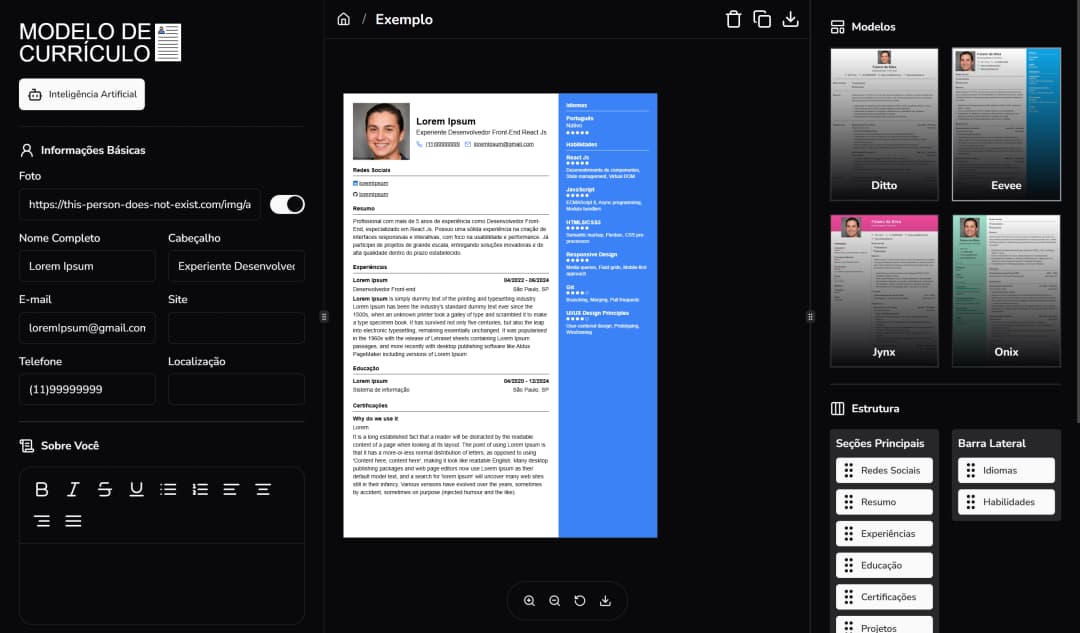Toggle strikethrough in the text editor

(x=105, y=489)
